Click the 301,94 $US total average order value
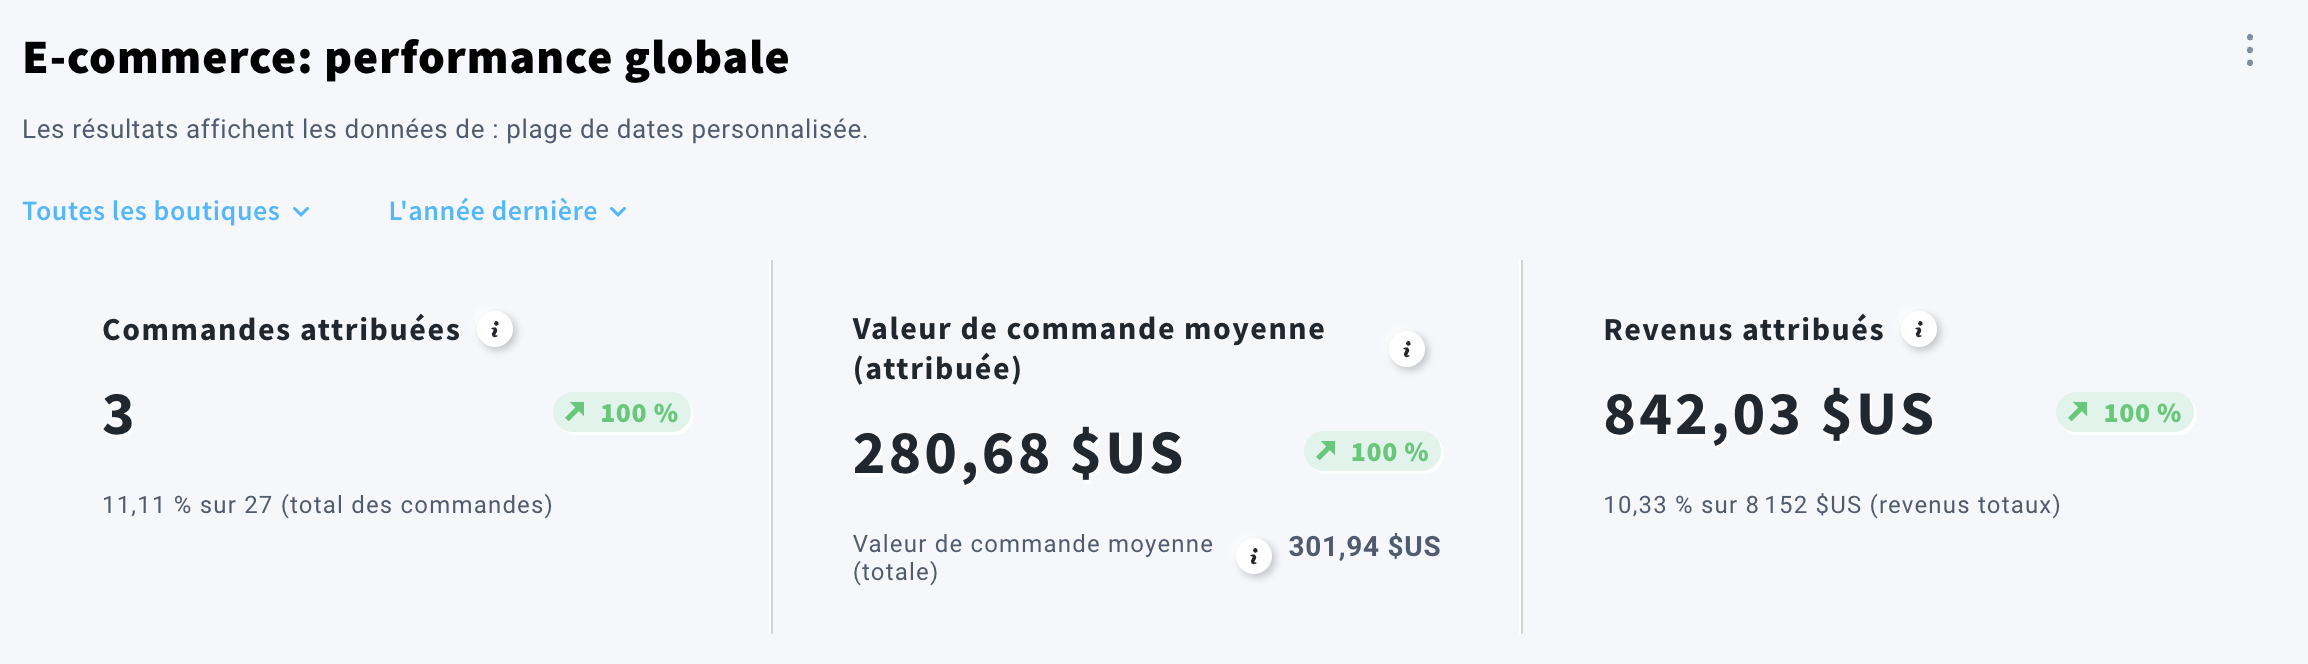Viewport: 2308px width, 664px height. 1364,547
